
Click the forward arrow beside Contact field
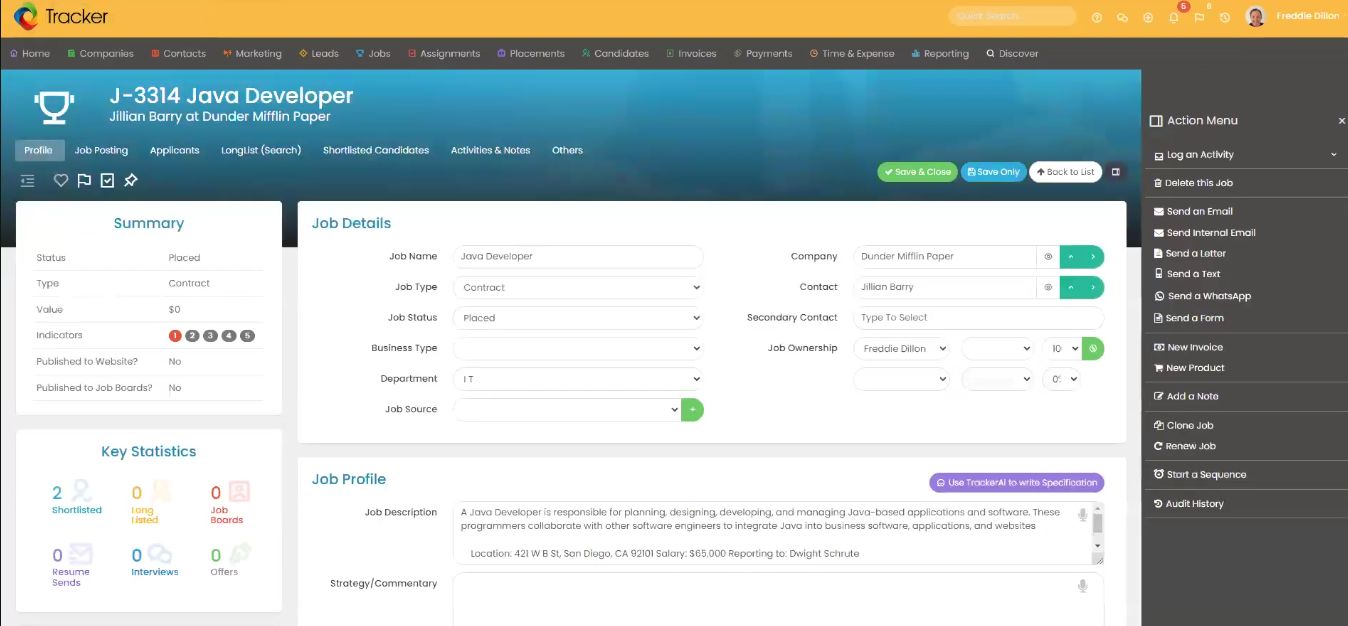pyautogui.click(x=1093, y=287)
